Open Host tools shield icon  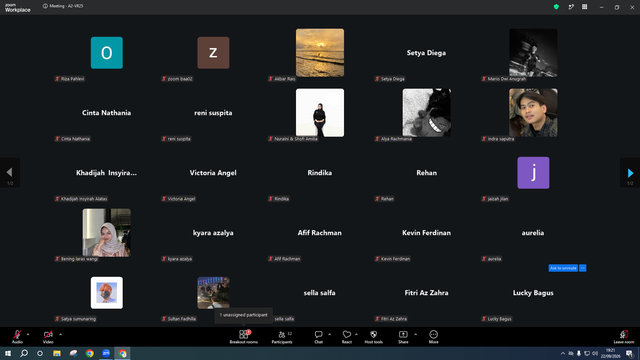(373, 335)
